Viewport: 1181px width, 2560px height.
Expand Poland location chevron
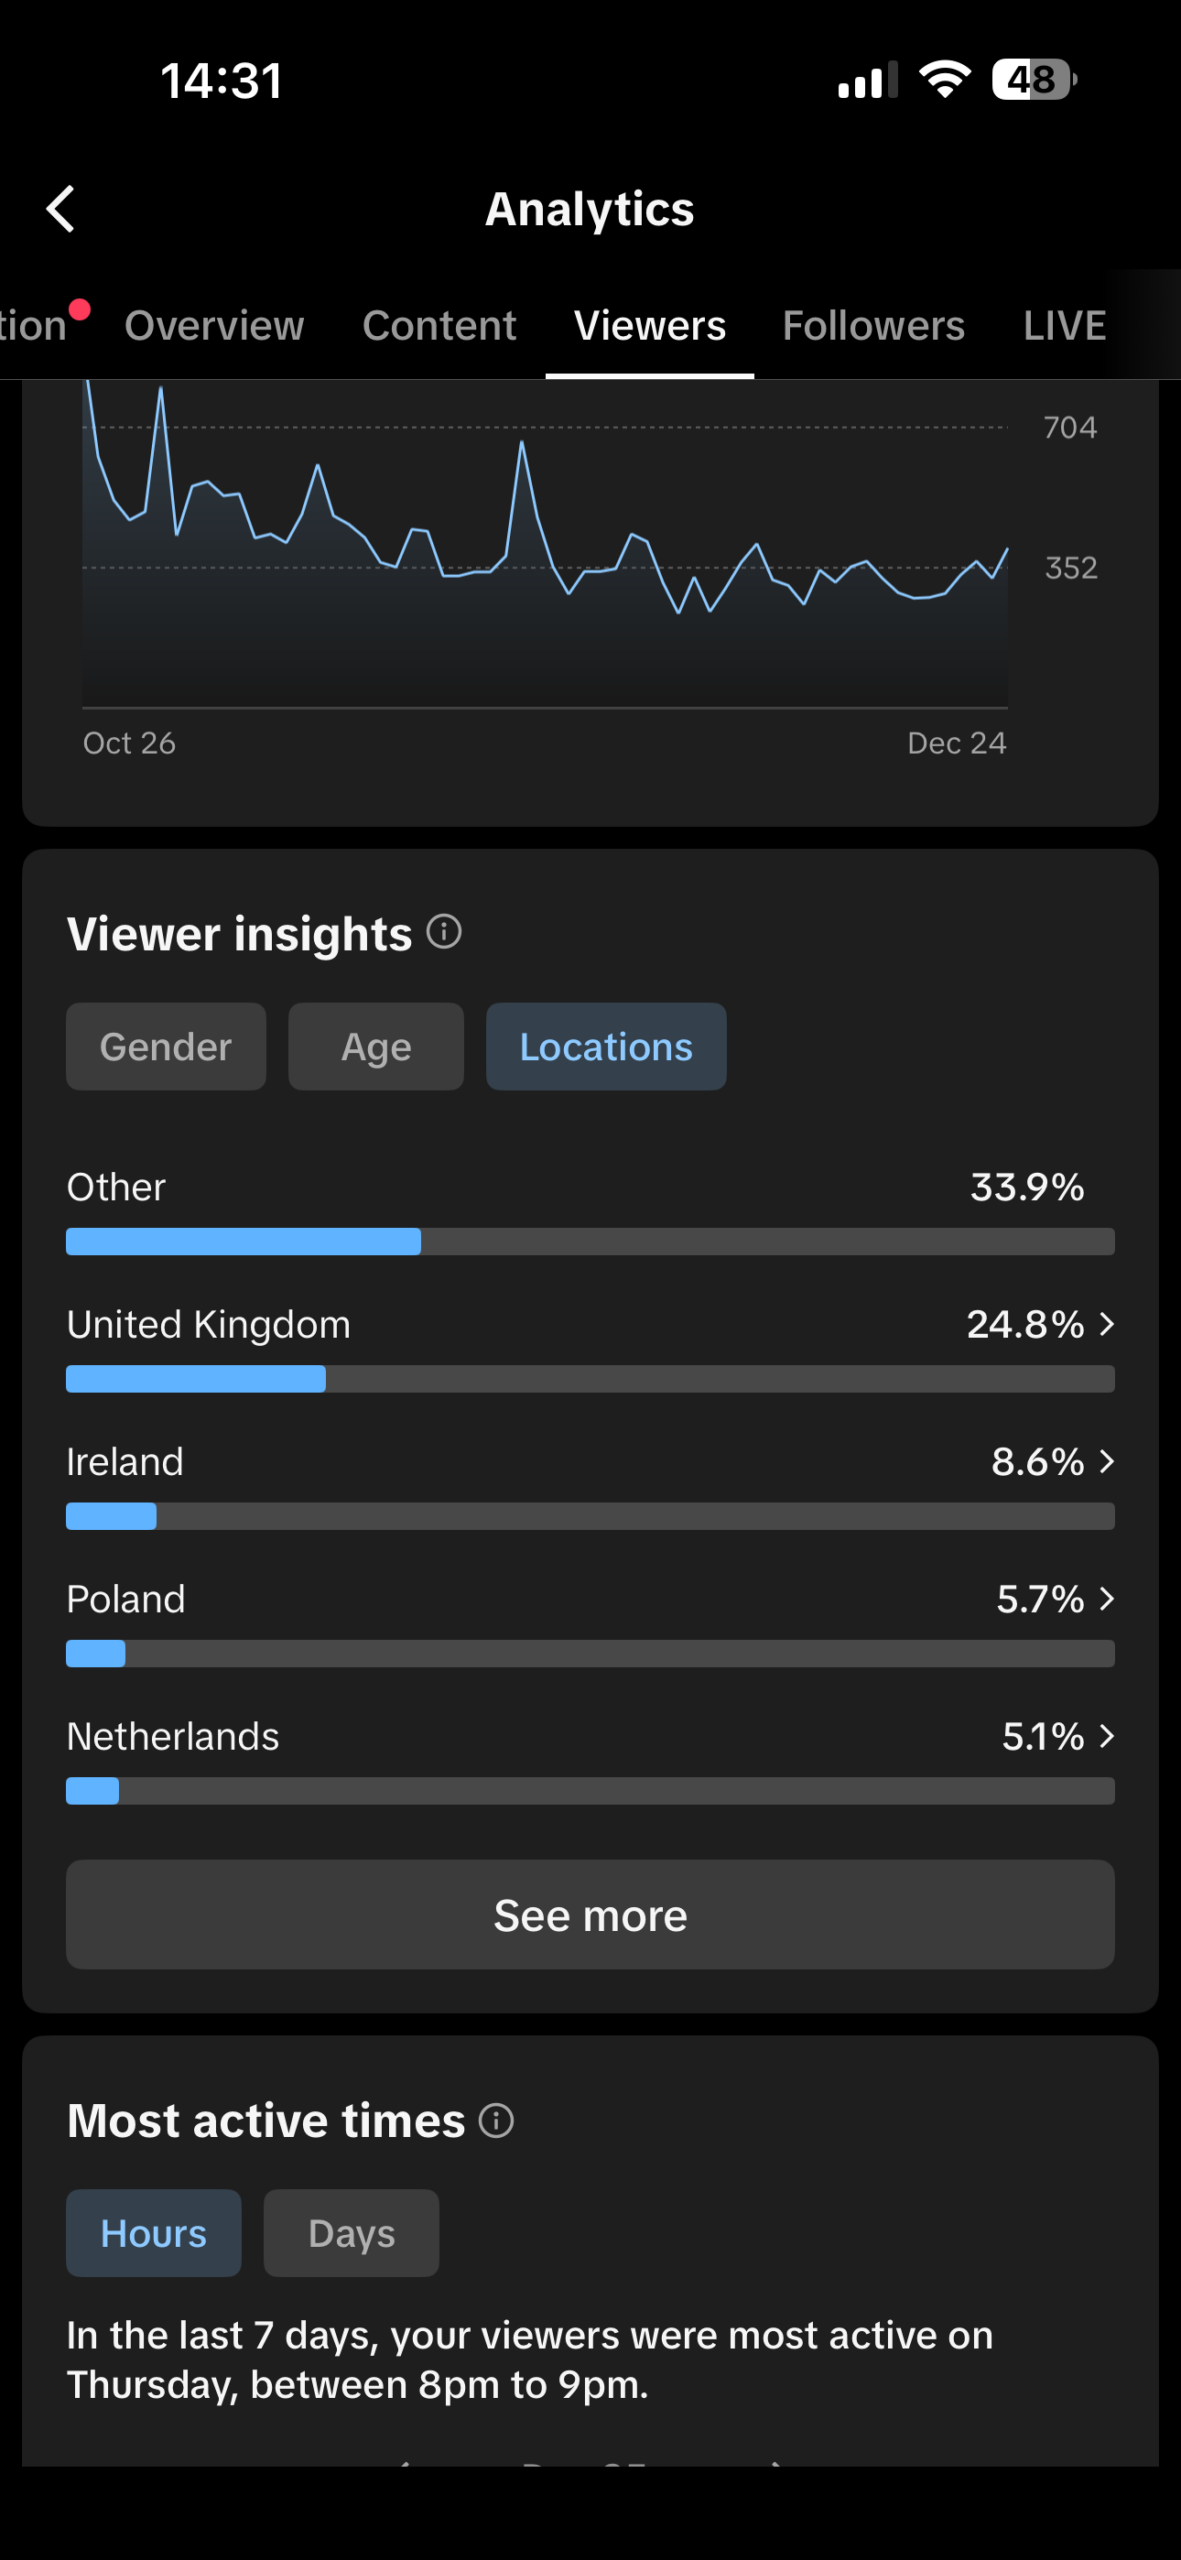click(1106, 1599)
